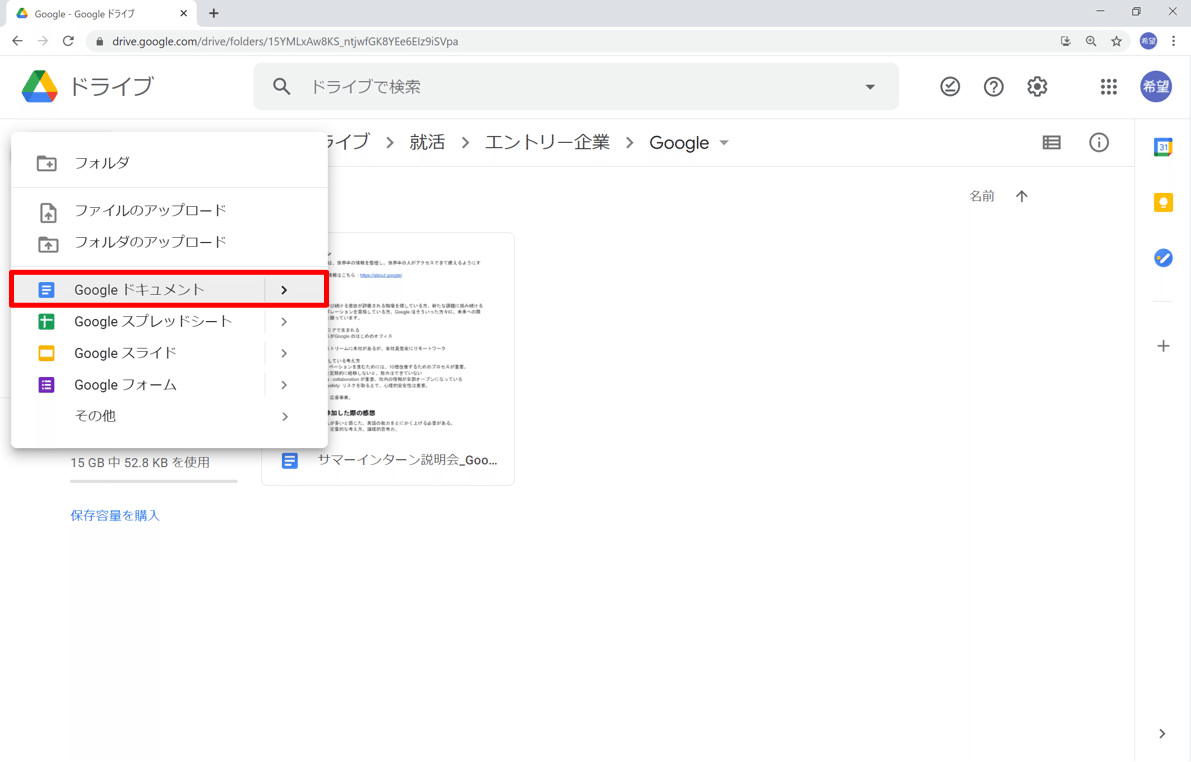Switch to list layout view
1191x762 pixels.
click(1051, 142)
